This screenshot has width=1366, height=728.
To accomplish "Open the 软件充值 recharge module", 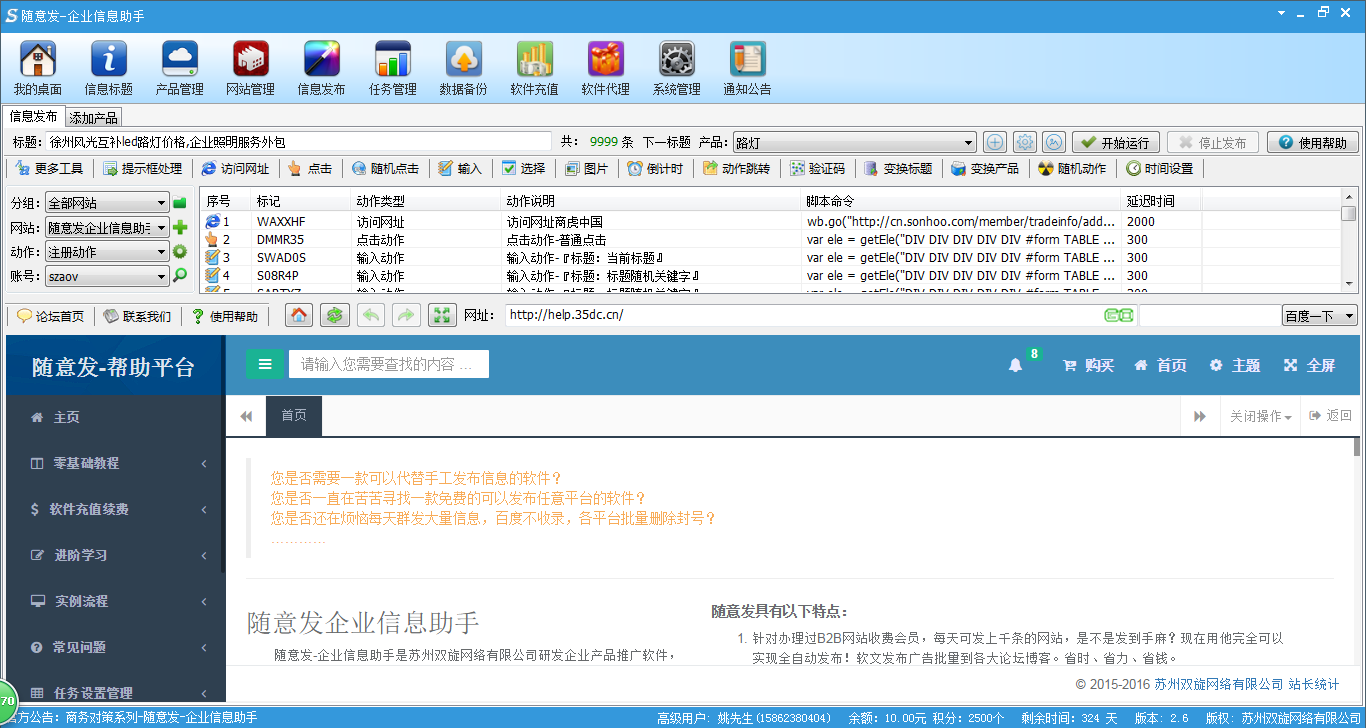I will [533, 66].
